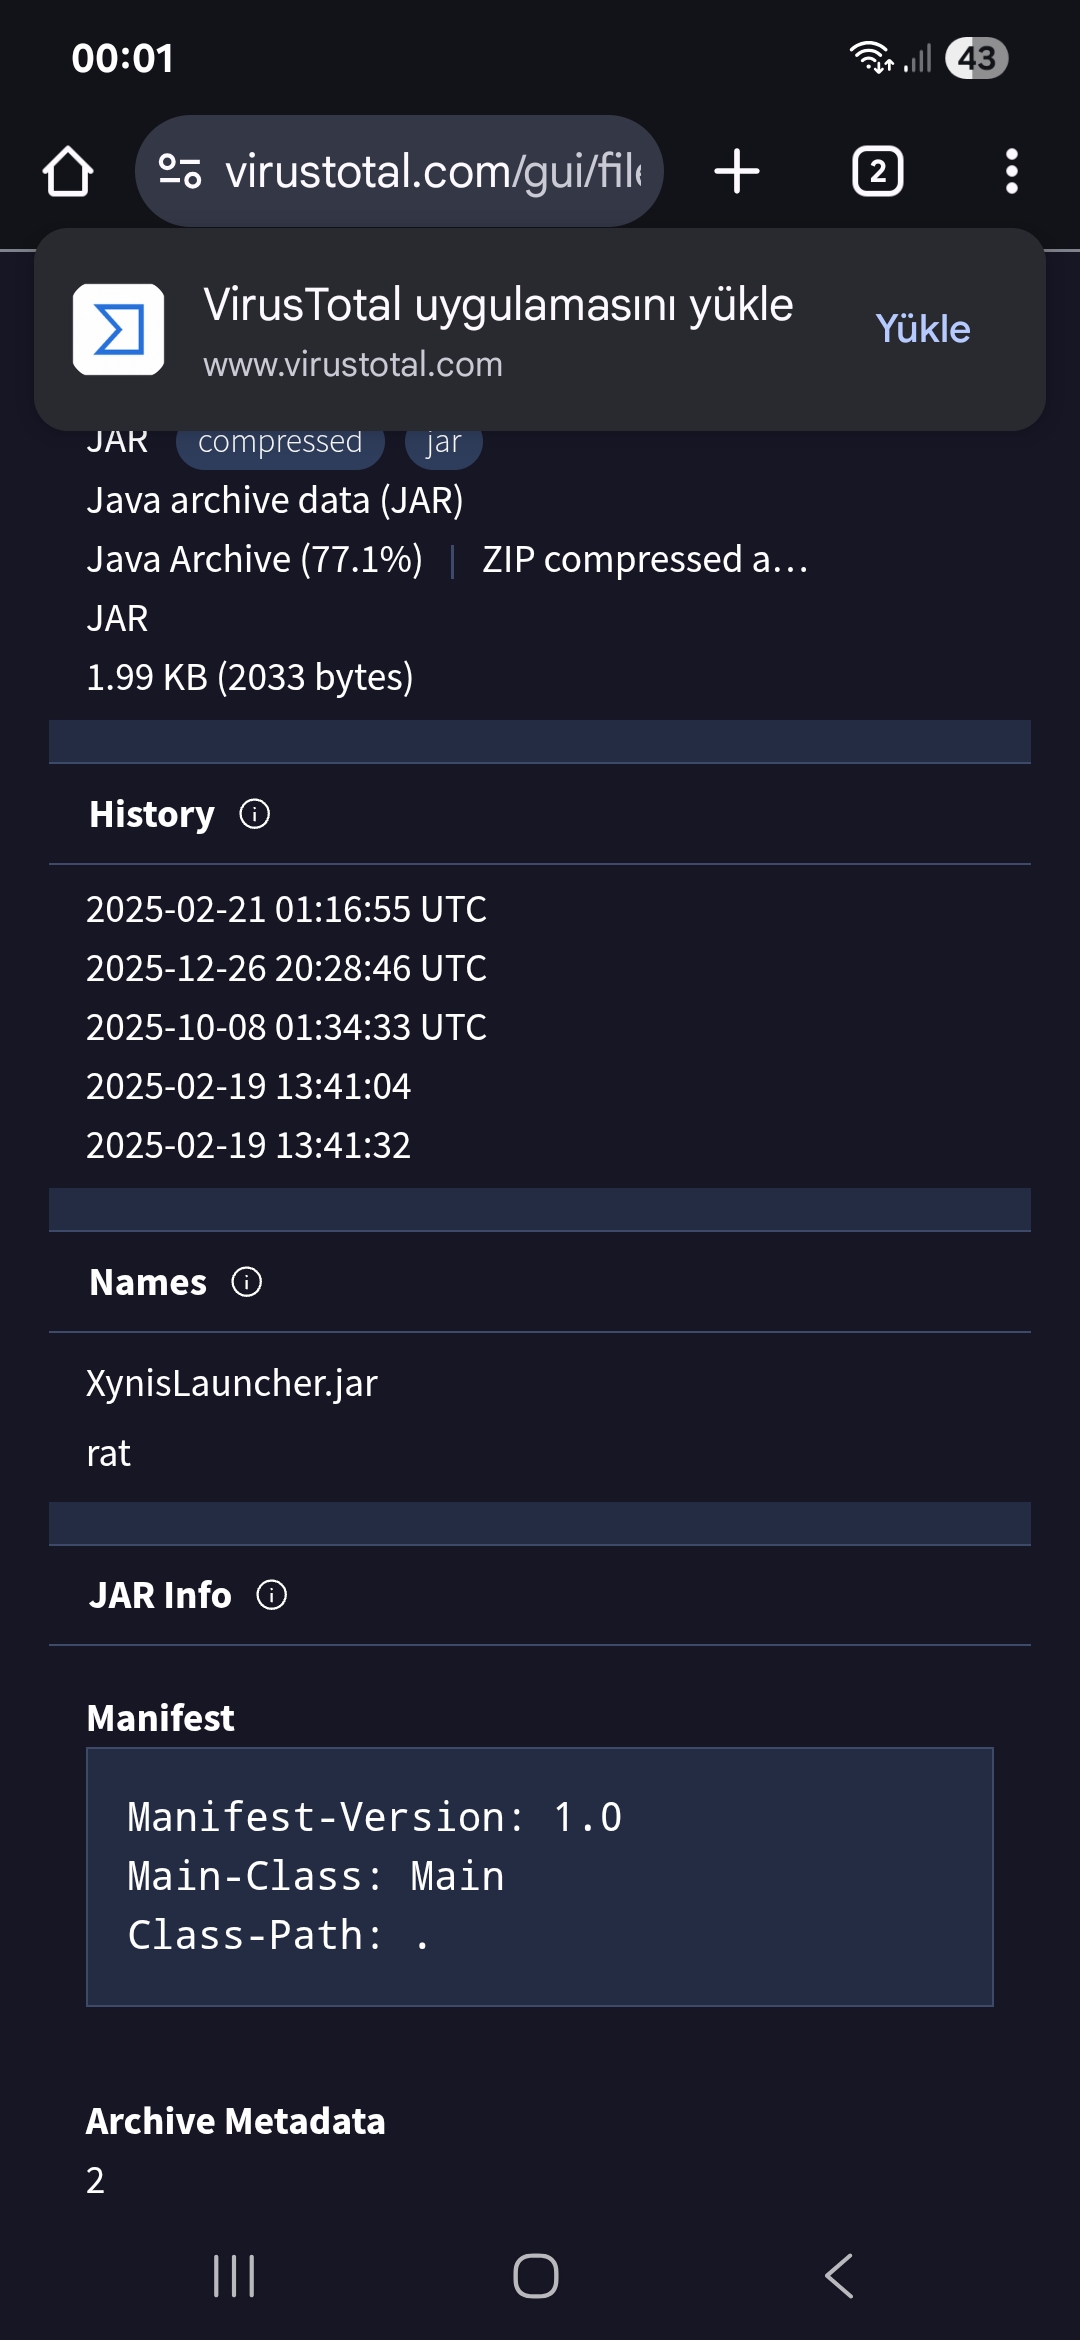Tap the Manifest code block
Screen dimensions: 1080x2340
click(540, 1877)
